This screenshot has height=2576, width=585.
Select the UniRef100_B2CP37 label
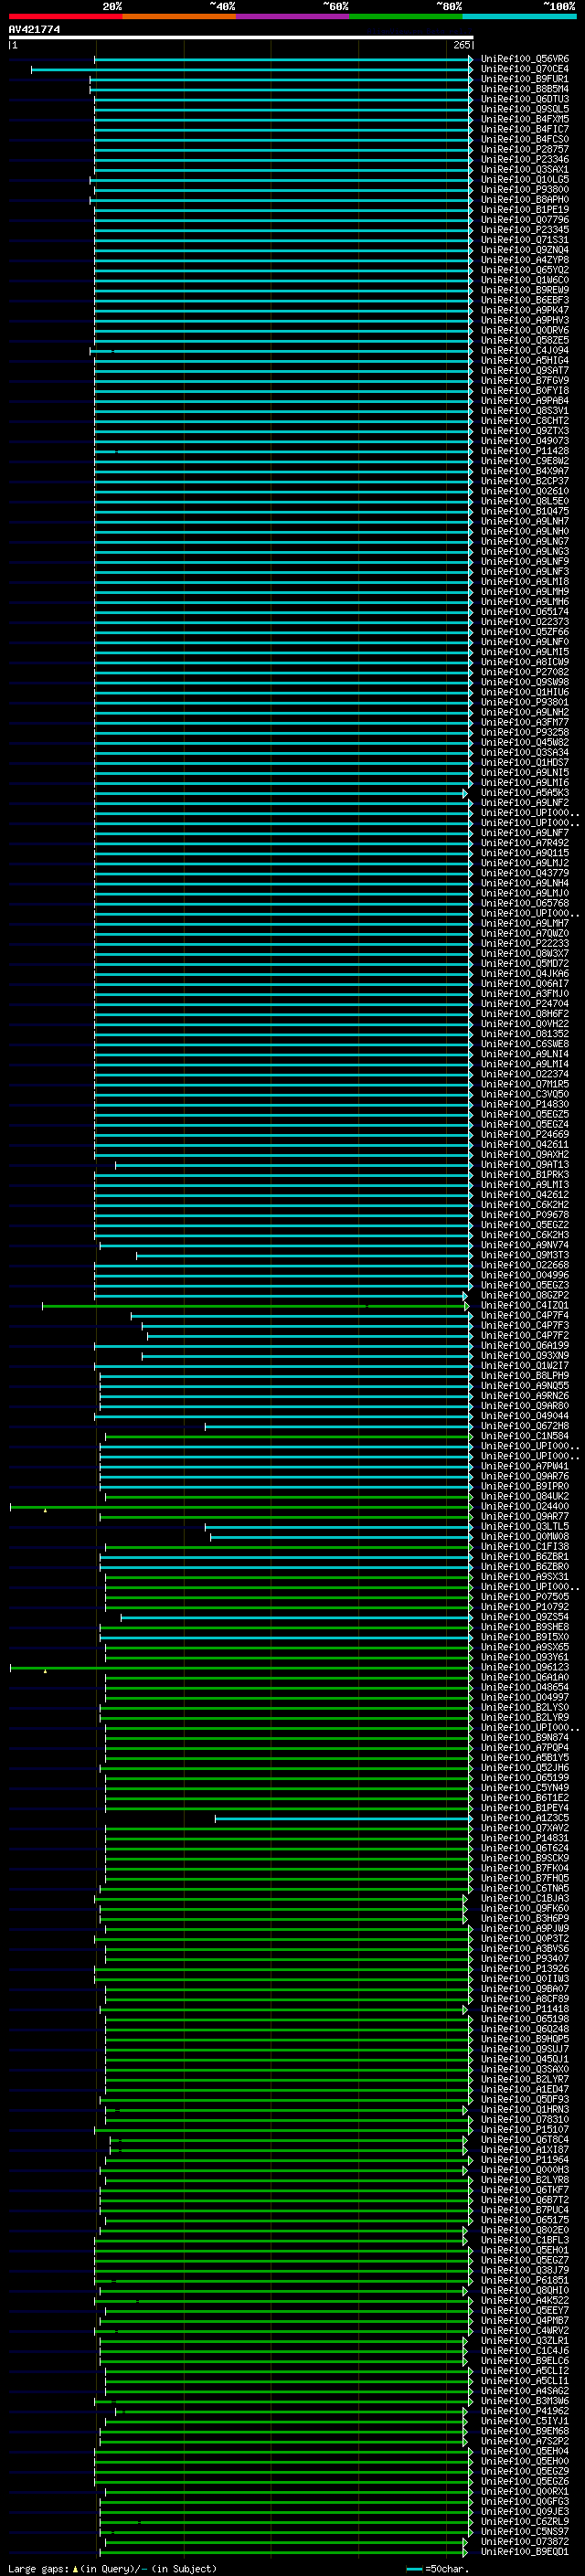point(524,481)
